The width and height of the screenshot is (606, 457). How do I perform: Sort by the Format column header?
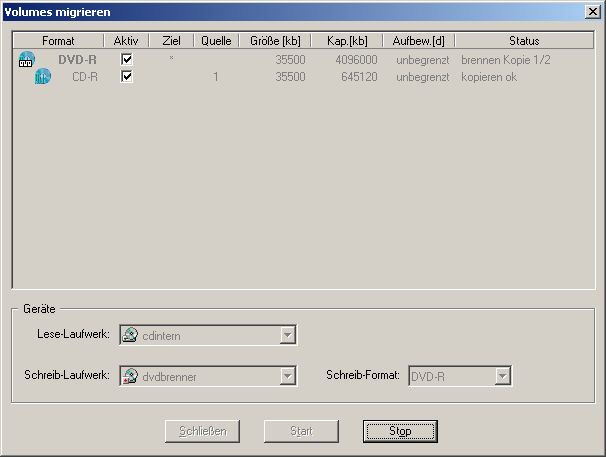click(x=58, y=41)
